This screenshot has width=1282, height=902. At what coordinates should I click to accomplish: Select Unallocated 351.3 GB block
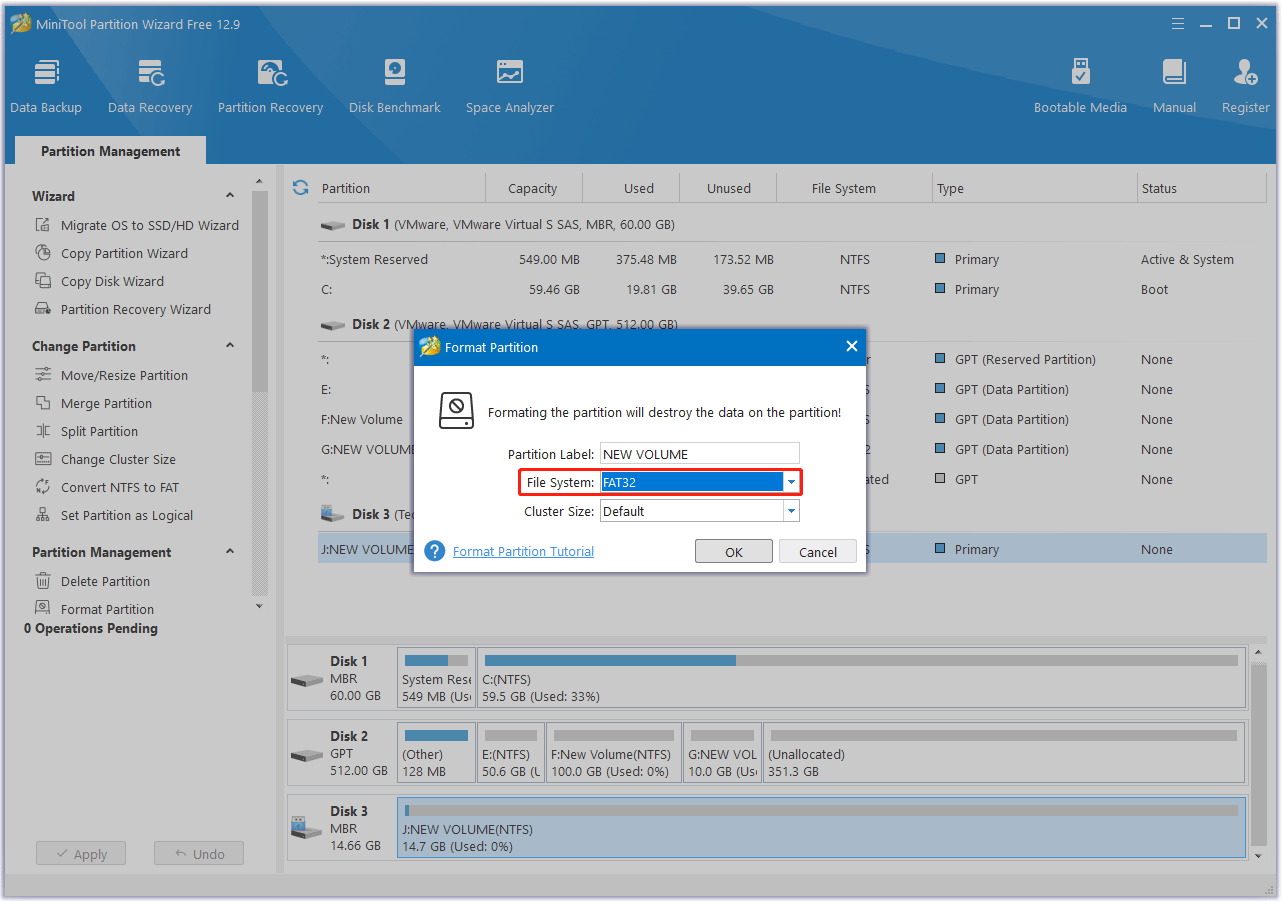(1003, 753)
